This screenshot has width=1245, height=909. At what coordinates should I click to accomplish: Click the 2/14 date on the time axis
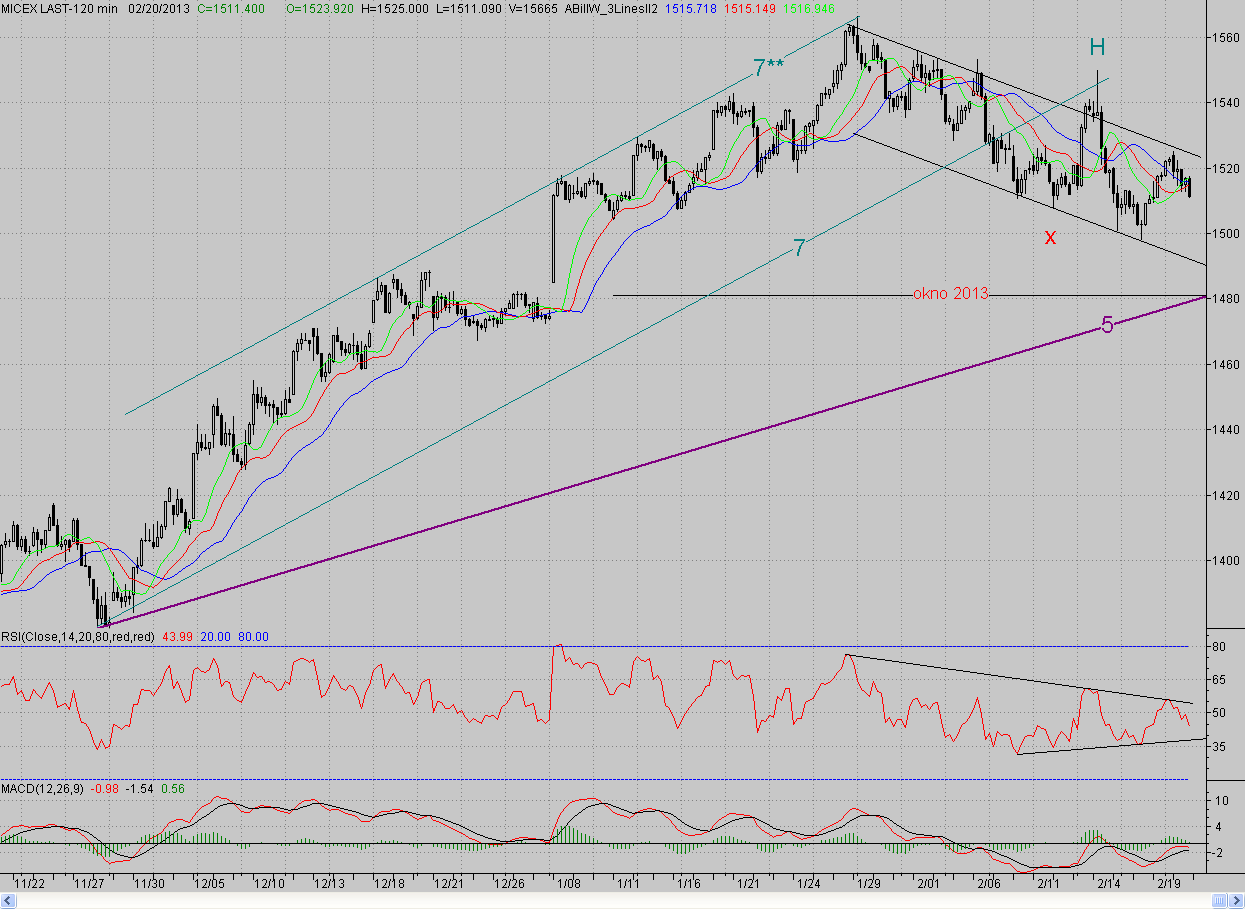tap(1108, 884)
